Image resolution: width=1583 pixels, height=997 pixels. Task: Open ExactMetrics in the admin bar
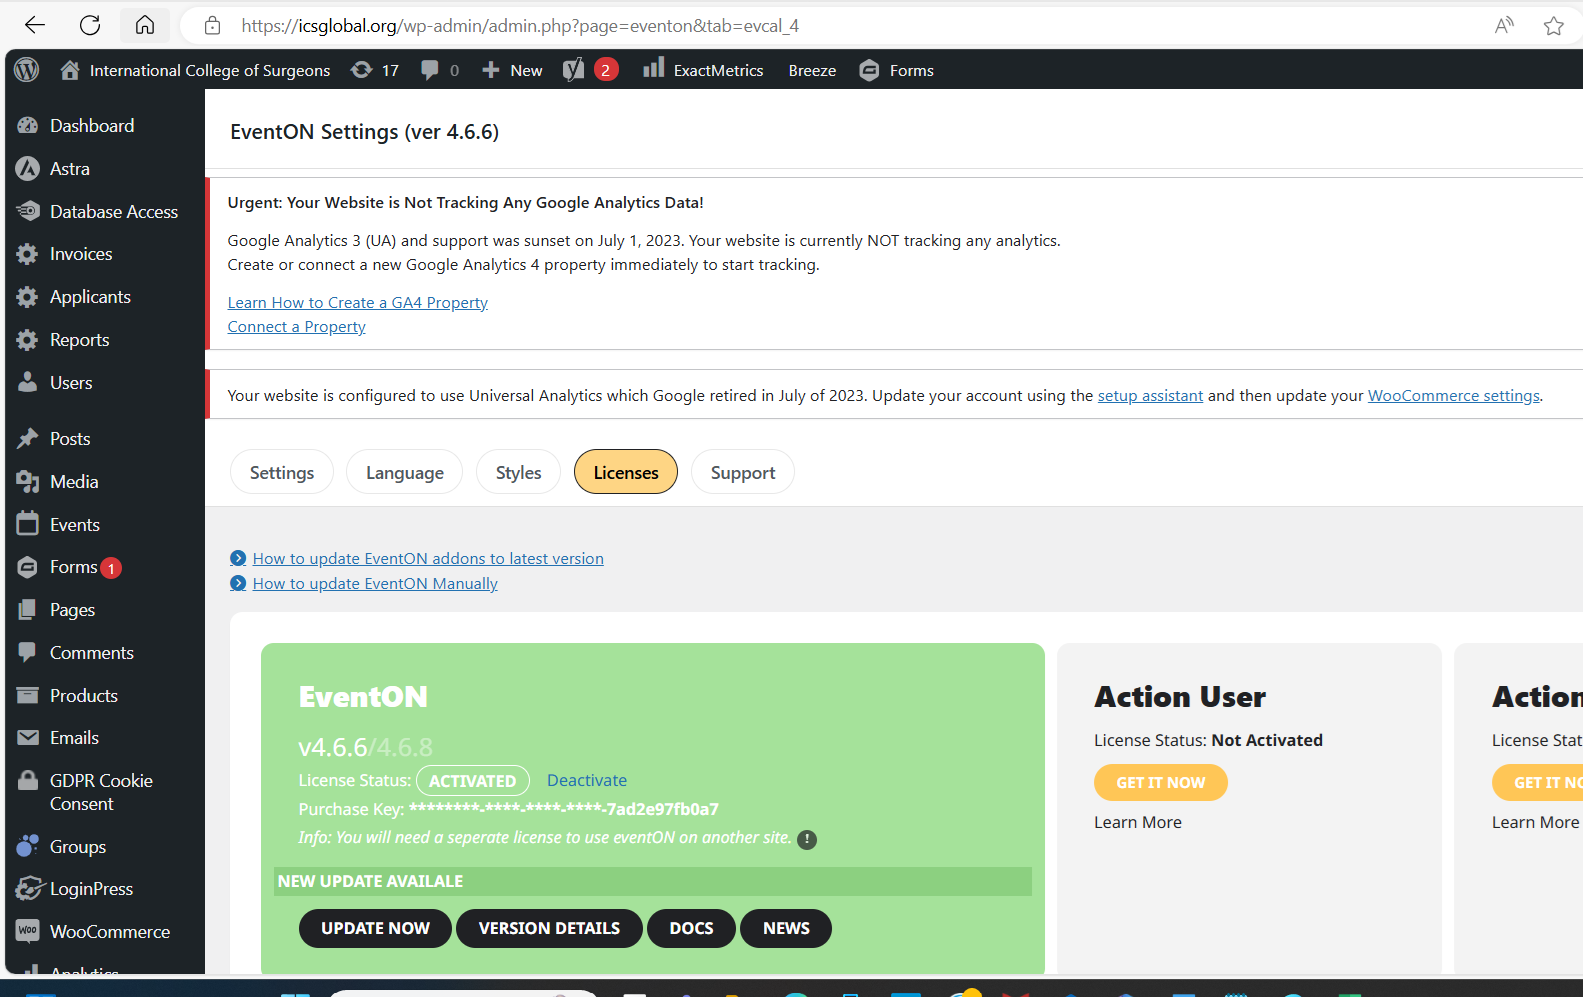click(x=703, y=70)
